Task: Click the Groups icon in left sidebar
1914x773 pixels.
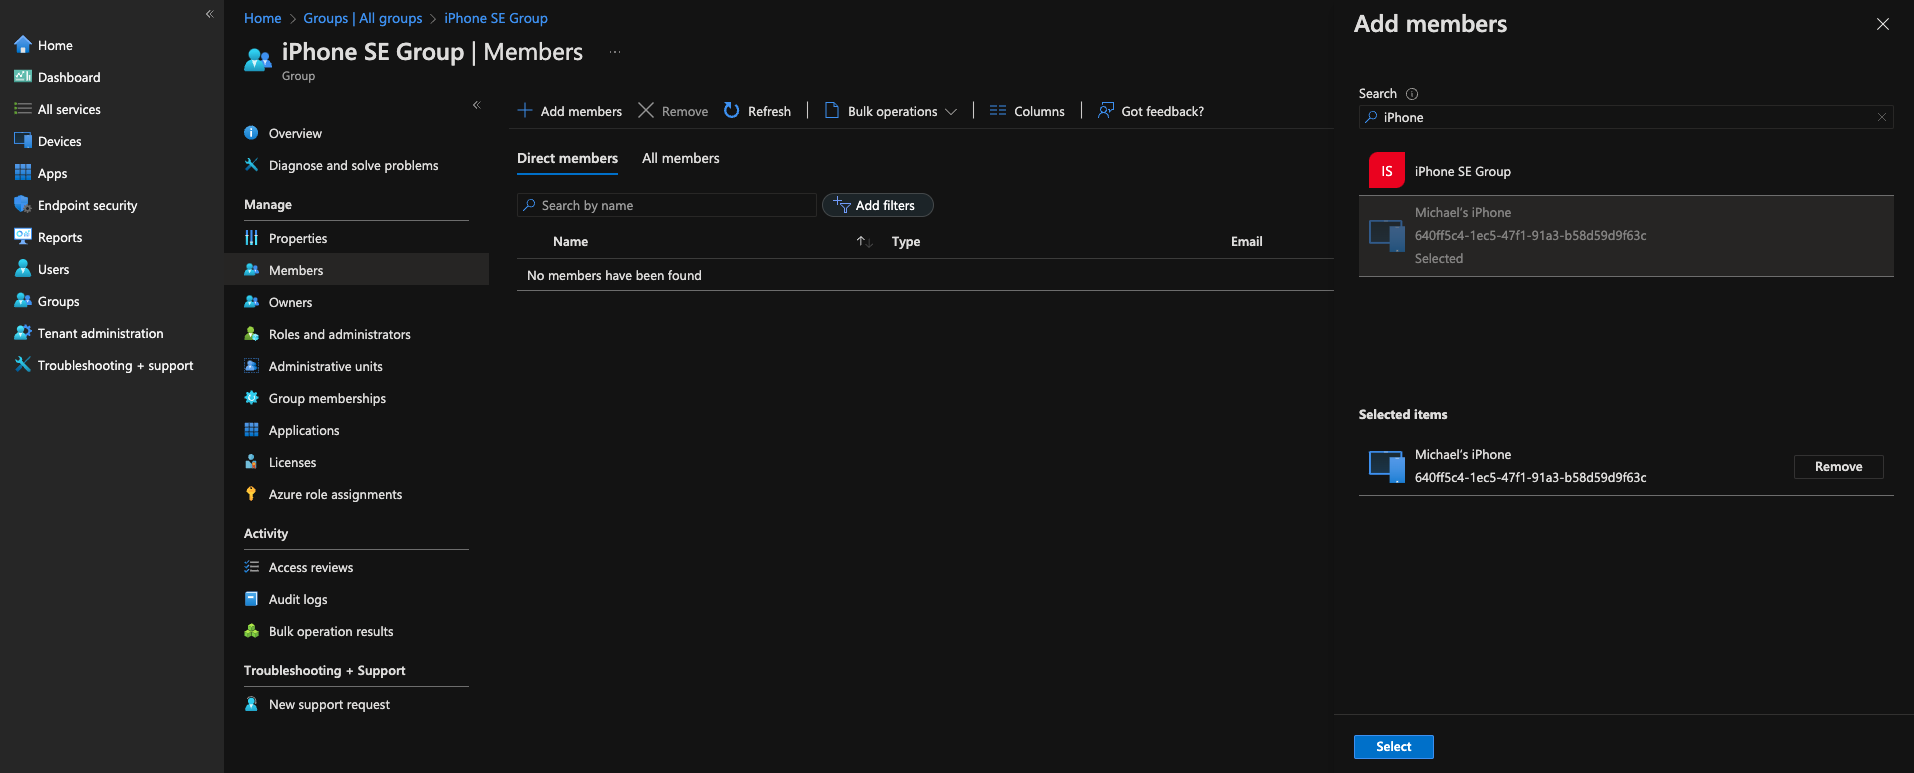Action: click(x=23, y=301)
